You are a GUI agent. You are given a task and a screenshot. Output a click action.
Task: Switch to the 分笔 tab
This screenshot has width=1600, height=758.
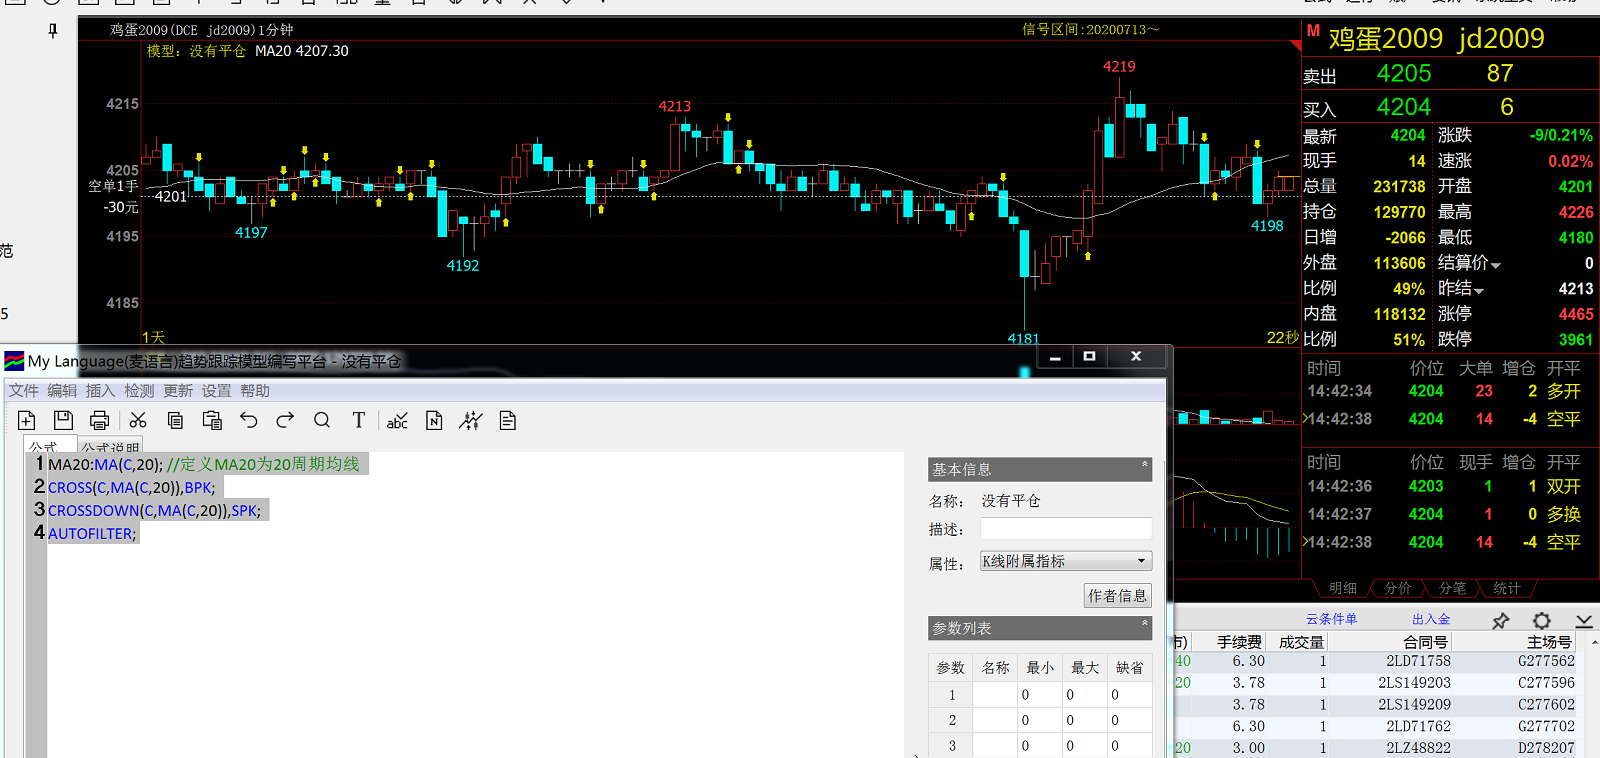click(1452, 589)
